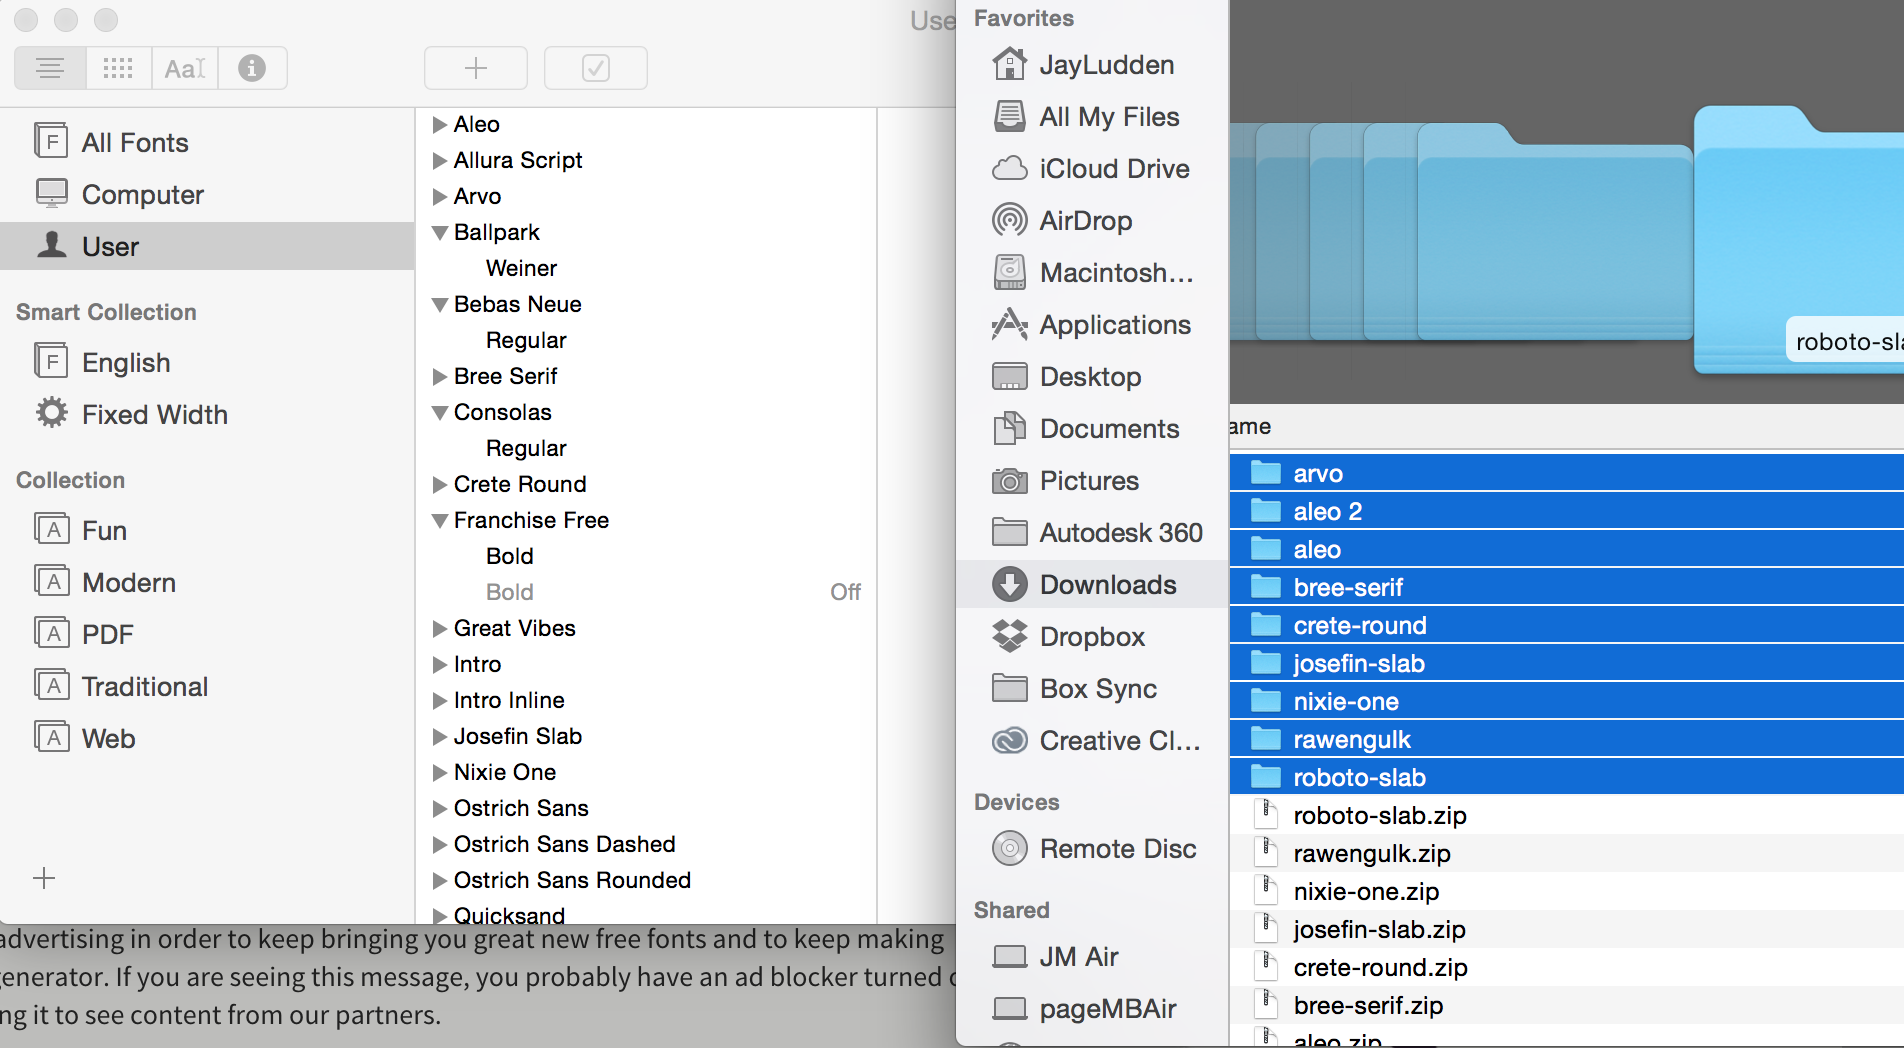Select the rawengulk.zip file
This screenshot has height=1048, width=1904.
click(x=1567, y=853)
